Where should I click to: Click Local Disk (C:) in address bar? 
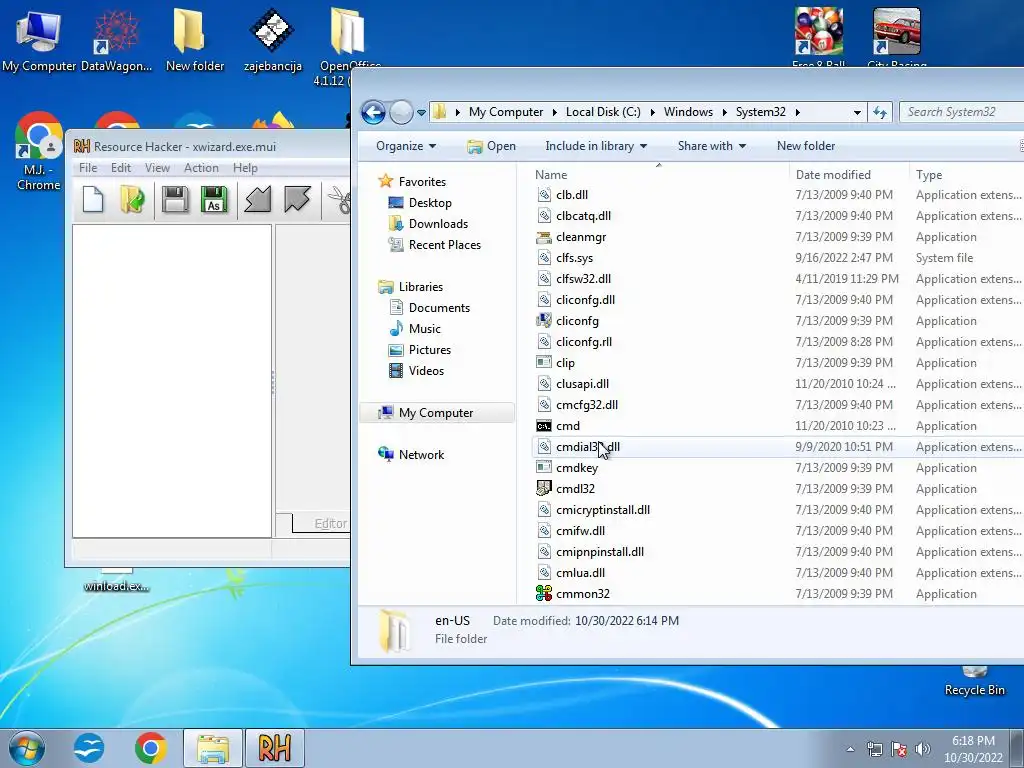click(x=603, y=112)
